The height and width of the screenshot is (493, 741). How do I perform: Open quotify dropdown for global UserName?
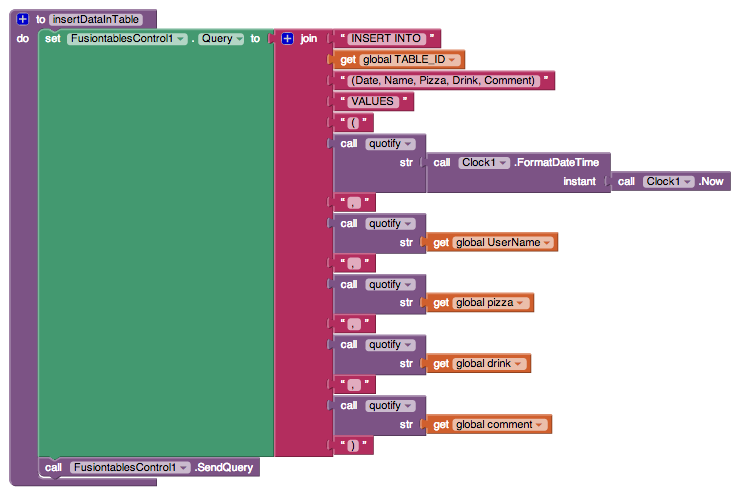(x=390, y=224)
